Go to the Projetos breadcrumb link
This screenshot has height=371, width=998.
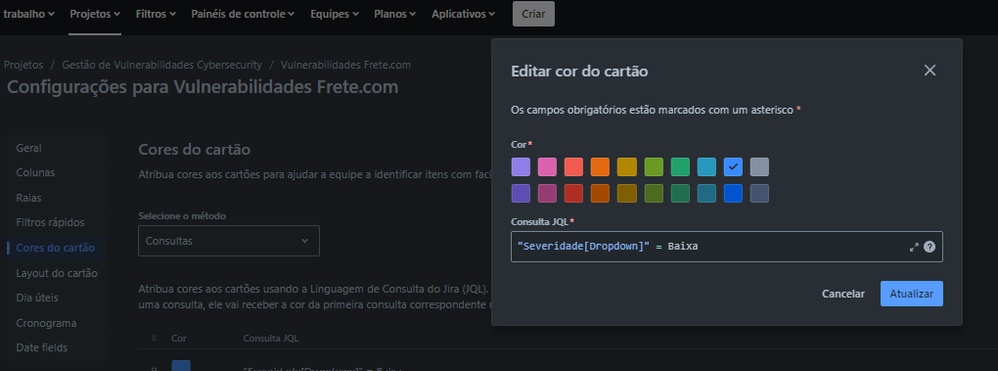point(24,65)
